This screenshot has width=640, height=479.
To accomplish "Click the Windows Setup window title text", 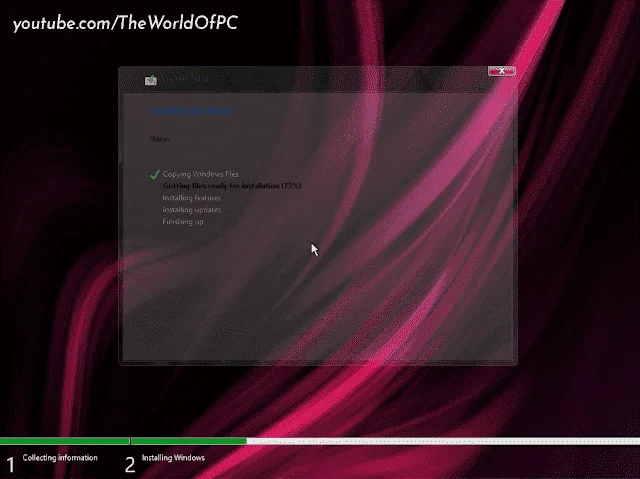I will point(184,78).
